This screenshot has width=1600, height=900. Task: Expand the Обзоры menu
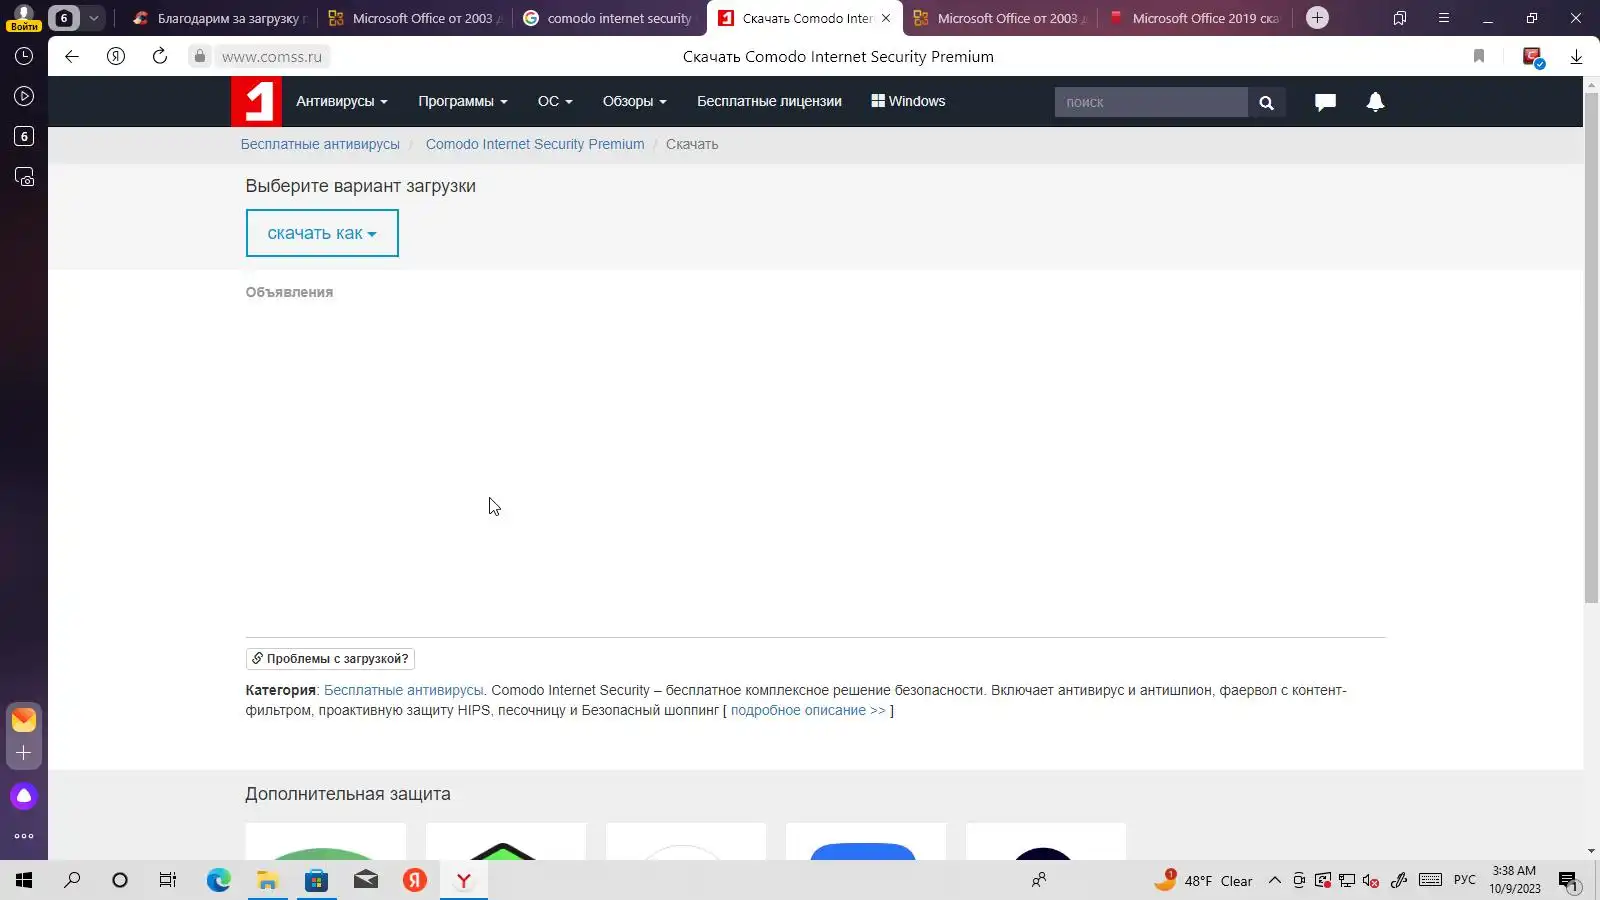[x=634, y=101]
